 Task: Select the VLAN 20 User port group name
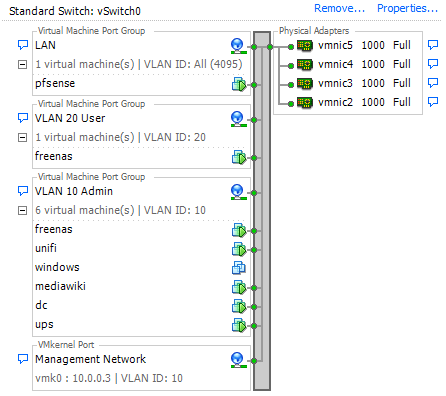pos(70,118)
